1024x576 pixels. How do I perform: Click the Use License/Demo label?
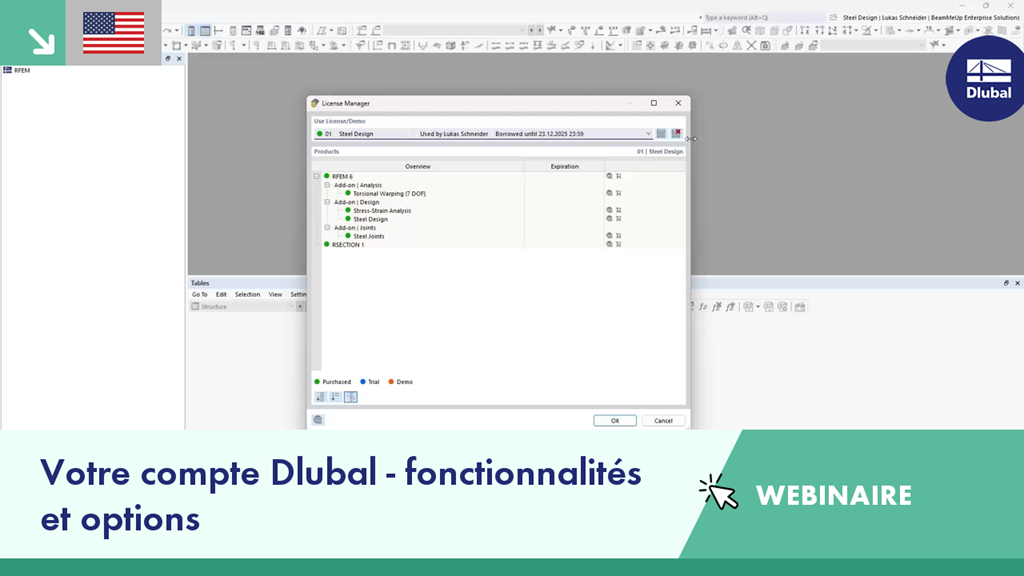click(340, 121)
